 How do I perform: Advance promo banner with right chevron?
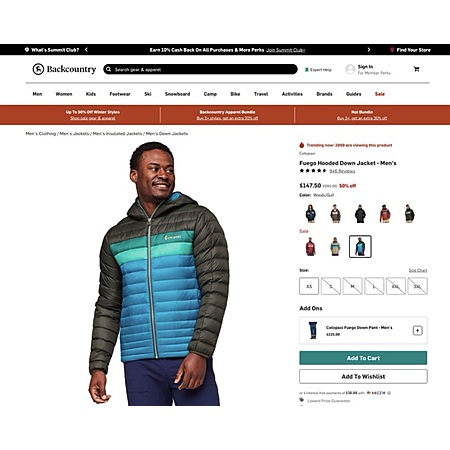(x=369, y=50)
